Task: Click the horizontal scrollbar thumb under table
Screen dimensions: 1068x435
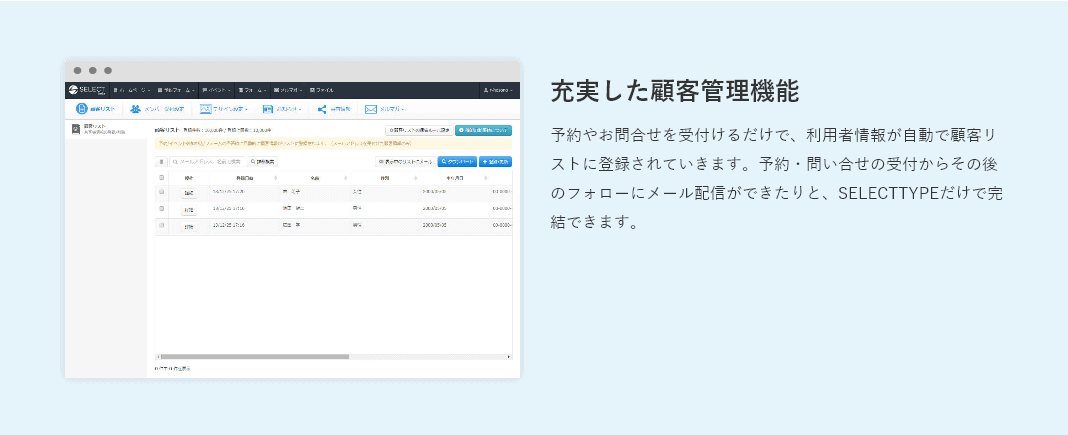Action: [255, 356]
